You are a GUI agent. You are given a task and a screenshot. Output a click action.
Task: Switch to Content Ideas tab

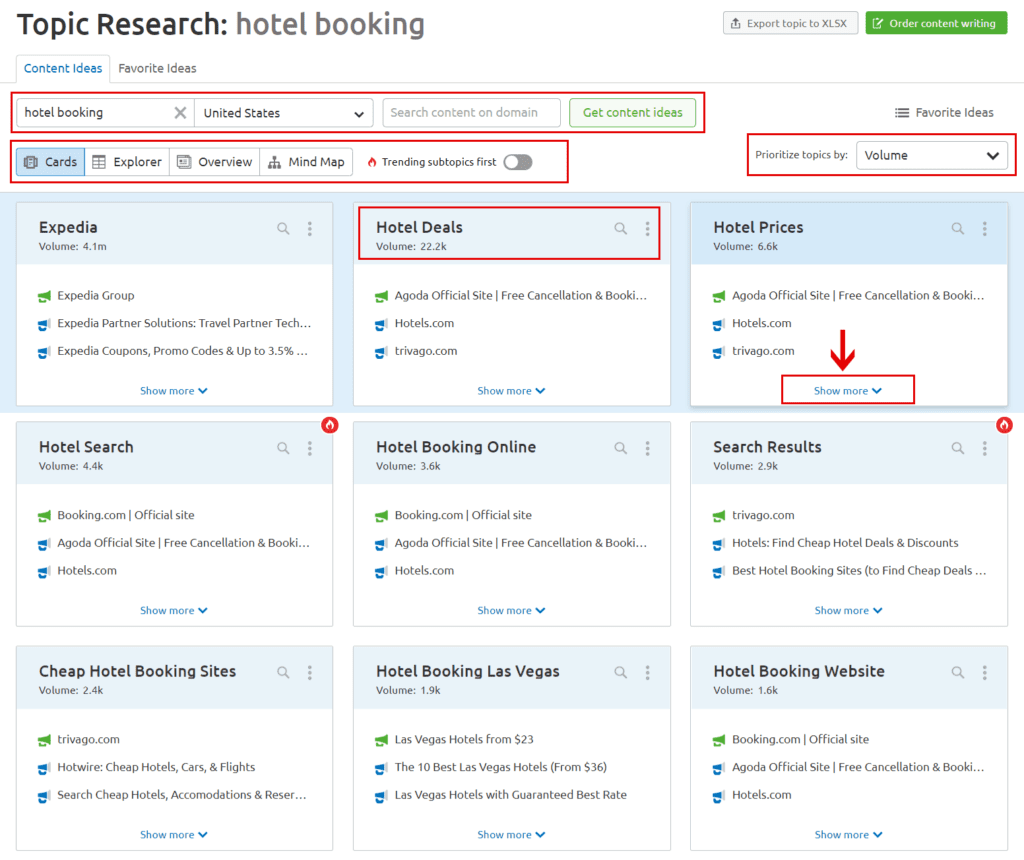(x=63, y=68)
